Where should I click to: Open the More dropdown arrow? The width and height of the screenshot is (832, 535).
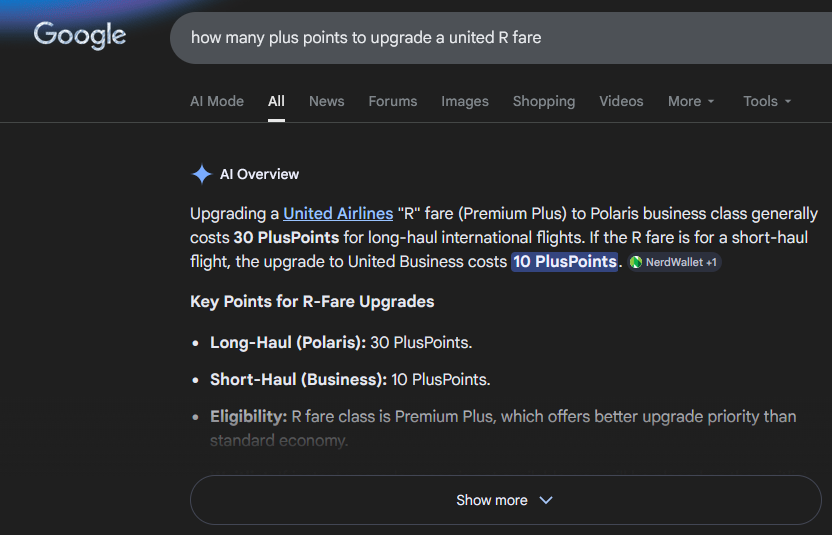click(711, 101)
